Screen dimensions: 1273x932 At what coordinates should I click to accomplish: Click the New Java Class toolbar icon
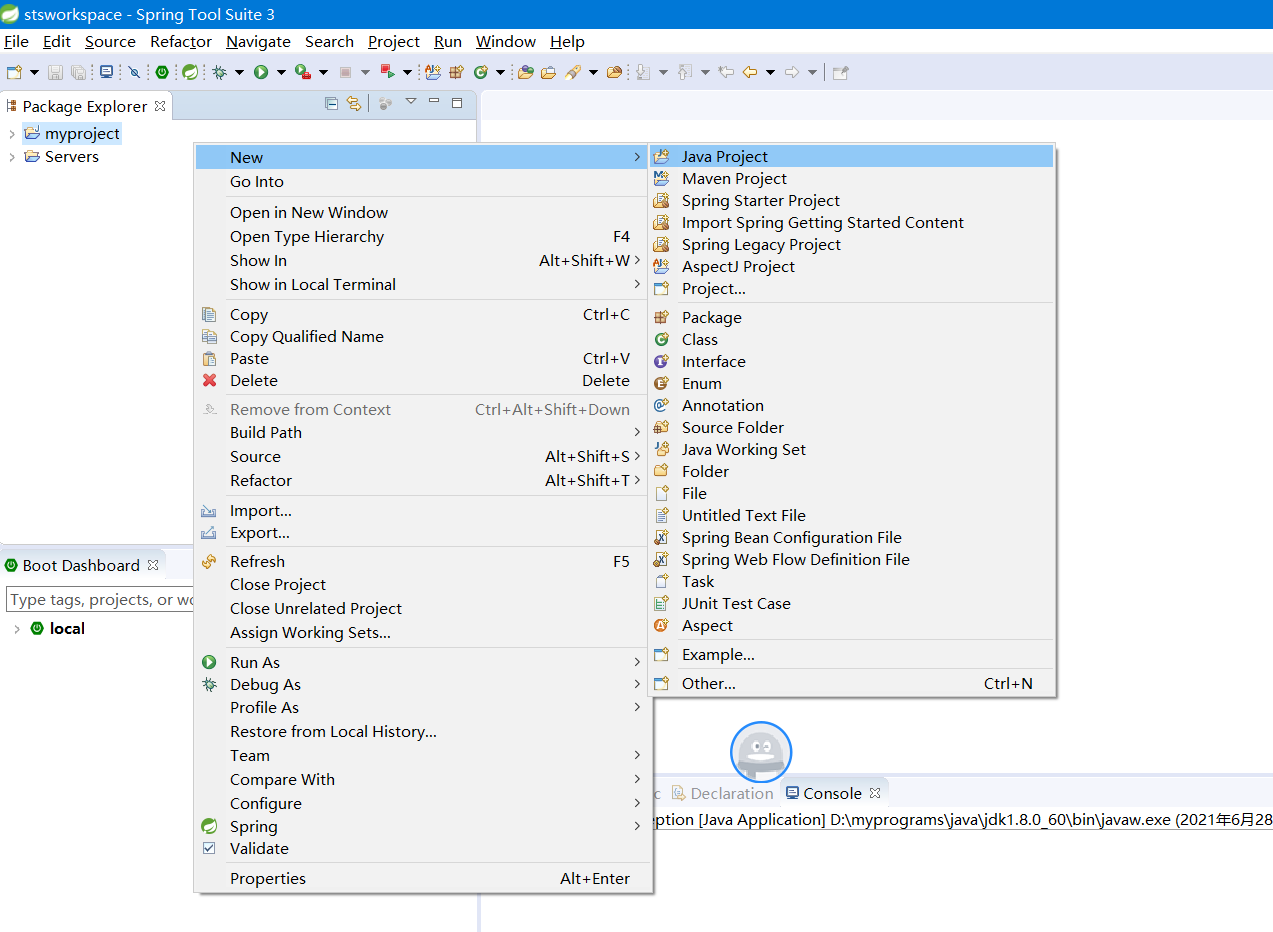480,72
